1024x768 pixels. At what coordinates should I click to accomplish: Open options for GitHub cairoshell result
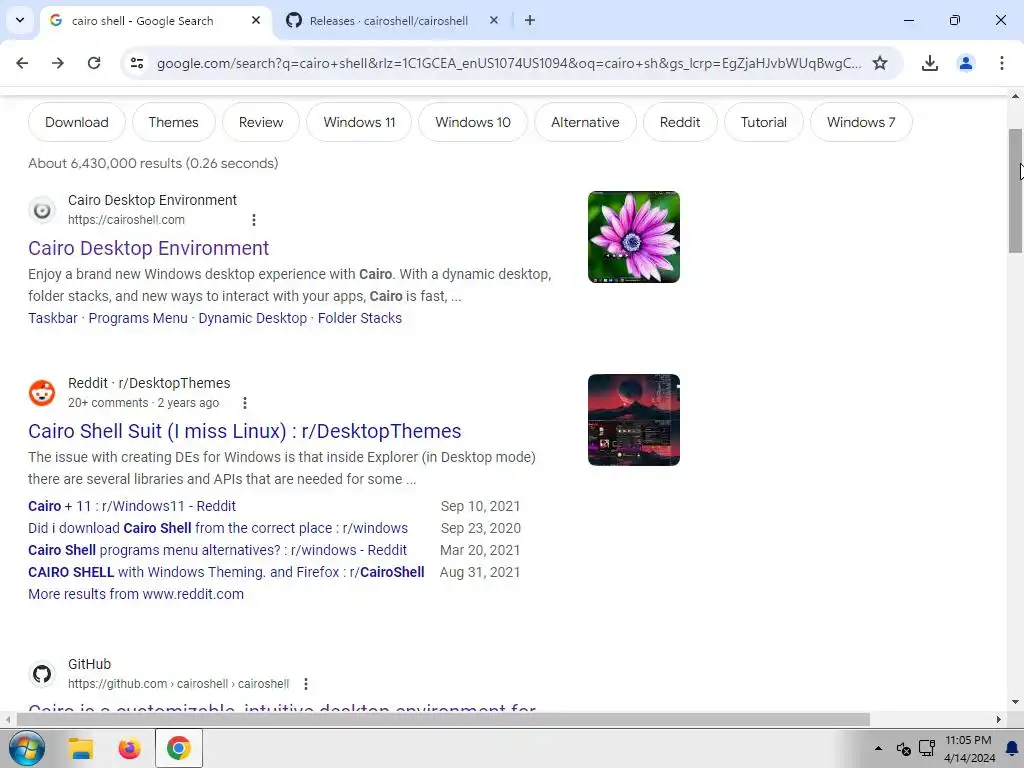pos(306,684)
